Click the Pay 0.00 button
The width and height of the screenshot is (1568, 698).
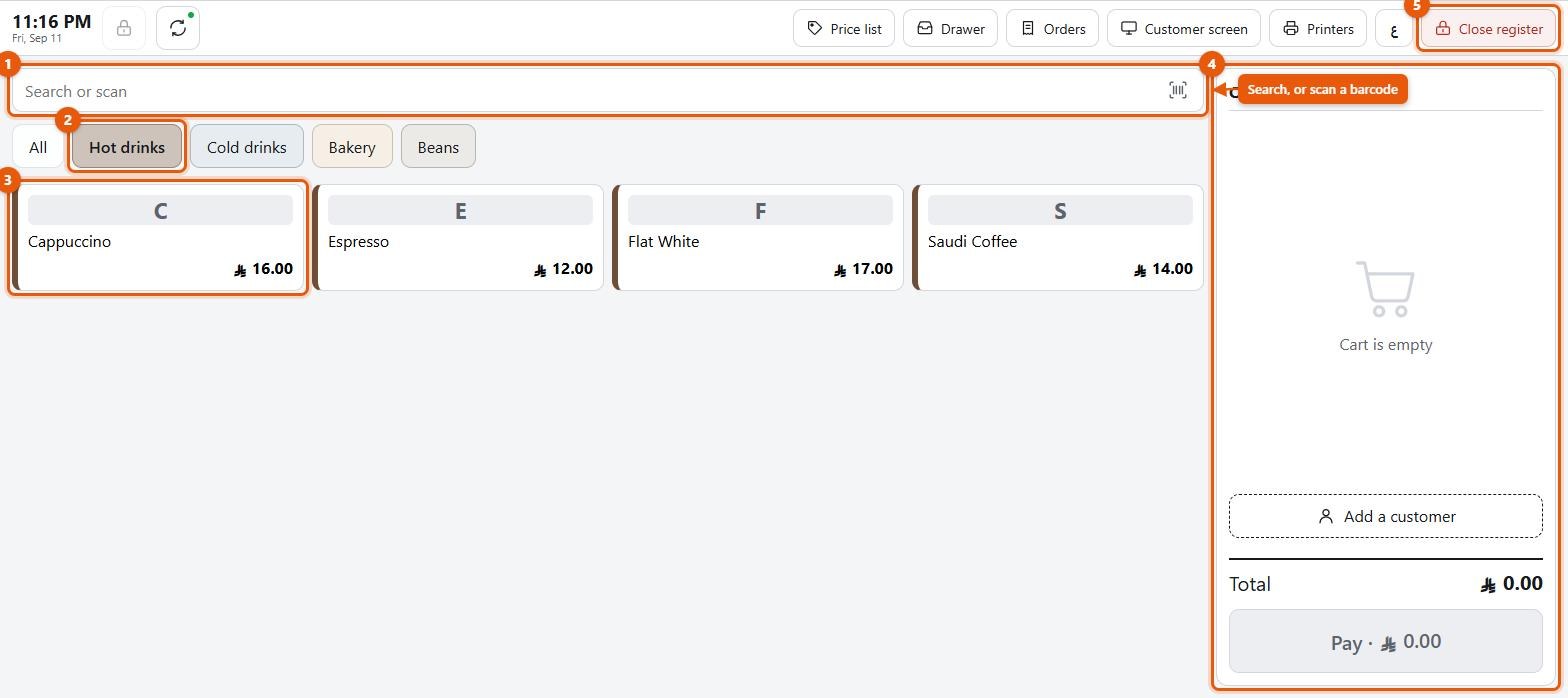tap(1386, 641)
